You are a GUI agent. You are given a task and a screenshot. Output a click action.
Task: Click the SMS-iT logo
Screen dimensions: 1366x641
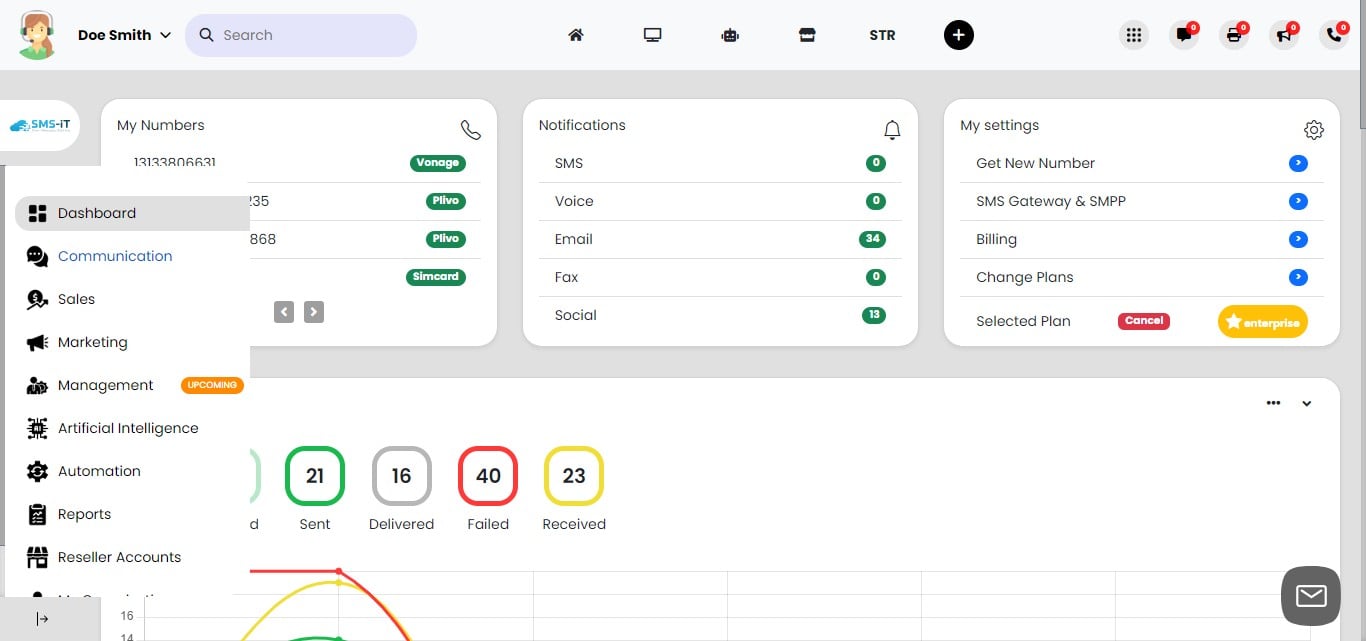tap(40, 126)
